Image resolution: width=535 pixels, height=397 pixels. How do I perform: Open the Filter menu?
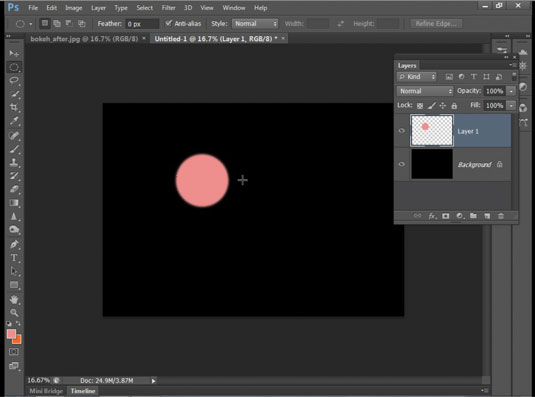click(x=168, y=8)
